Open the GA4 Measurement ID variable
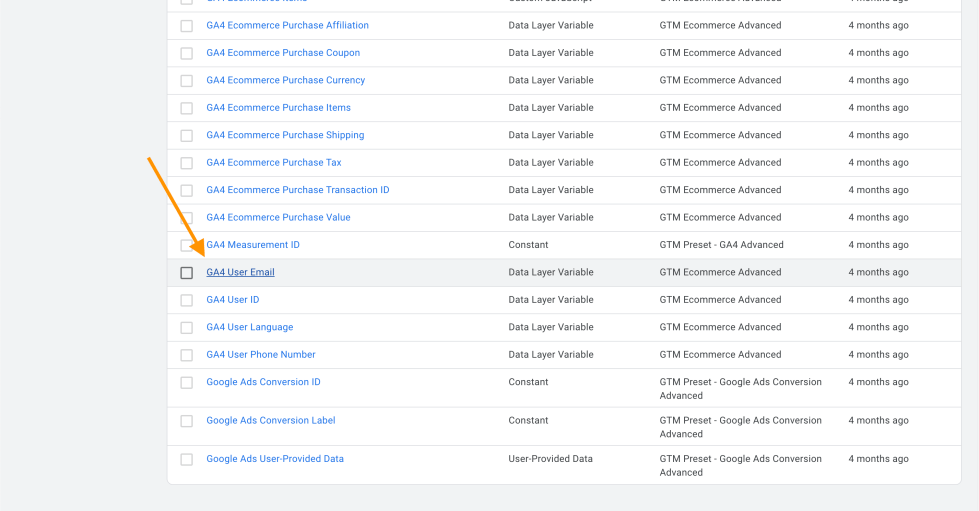 253,245
